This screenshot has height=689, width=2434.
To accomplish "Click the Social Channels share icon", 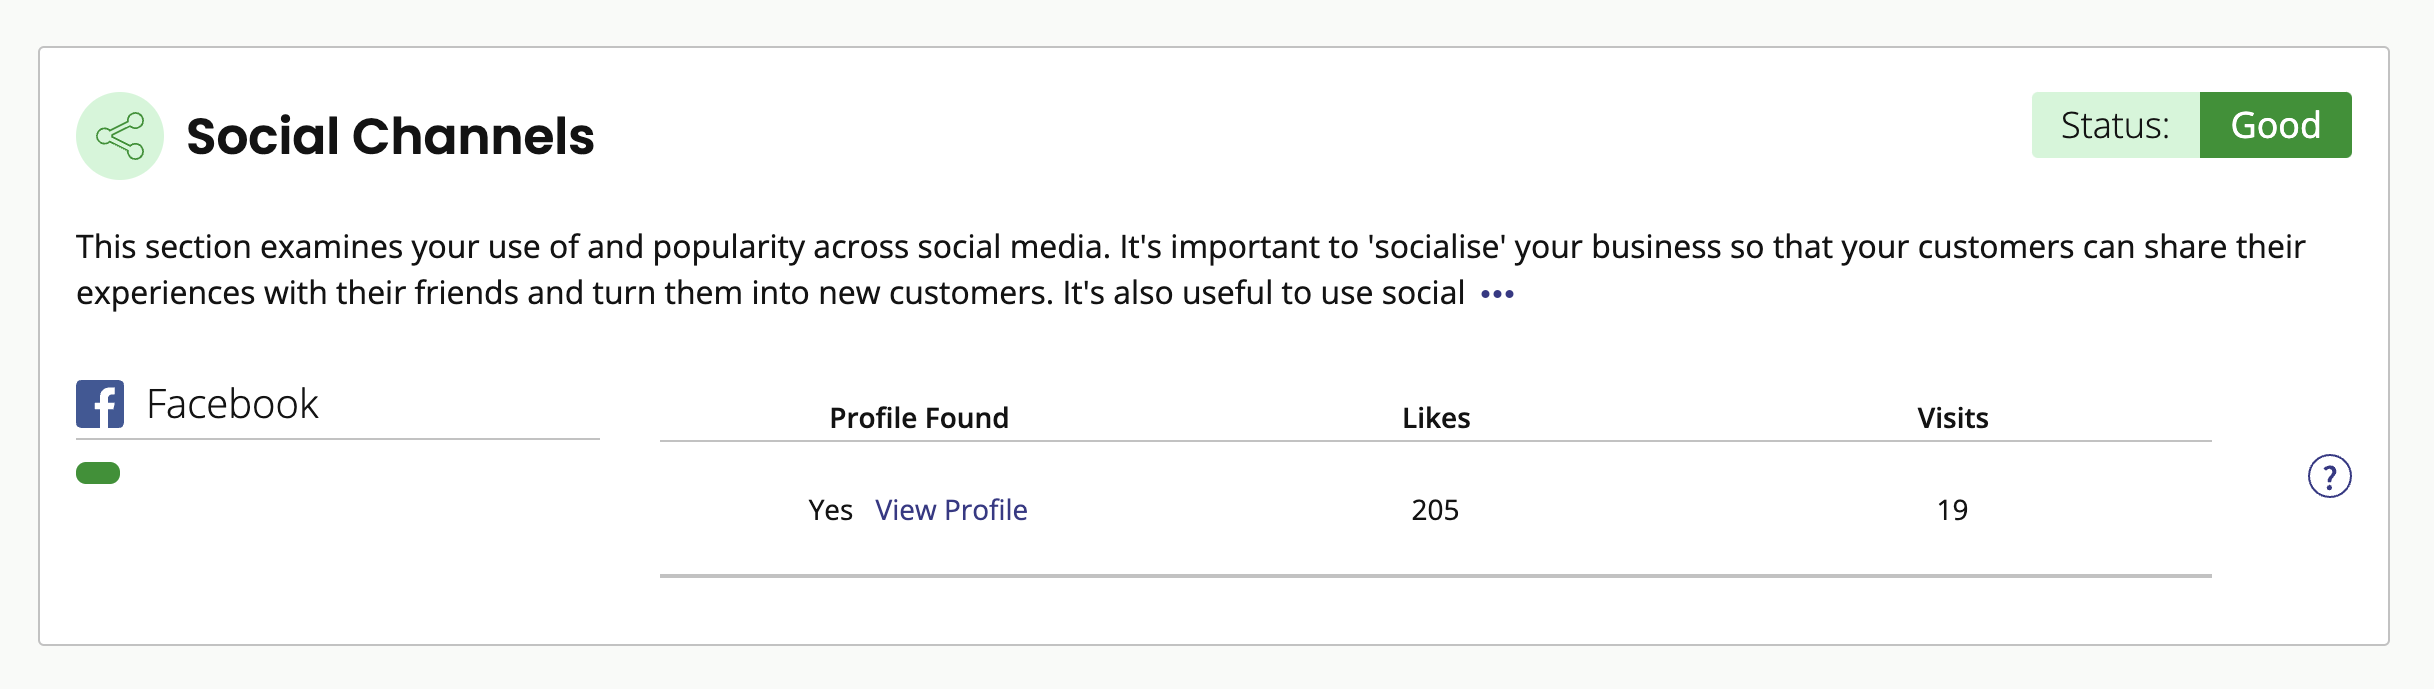I will tap(120, 136).
